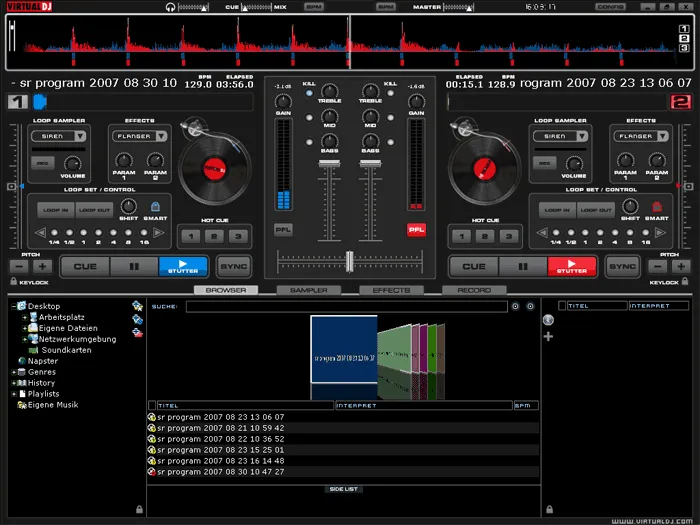Expand the Playlists tree node
This screenshot has width=700, height=525.
[13, 394]
